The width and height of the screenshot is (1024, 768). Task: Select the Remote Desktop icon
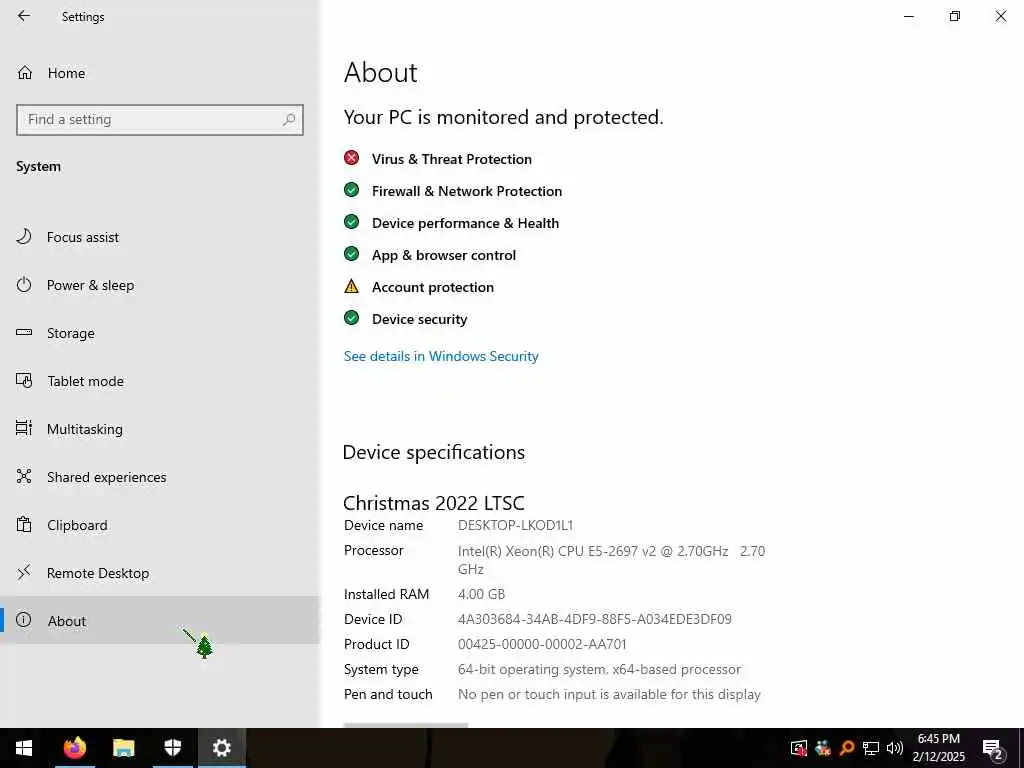point(24,572)
